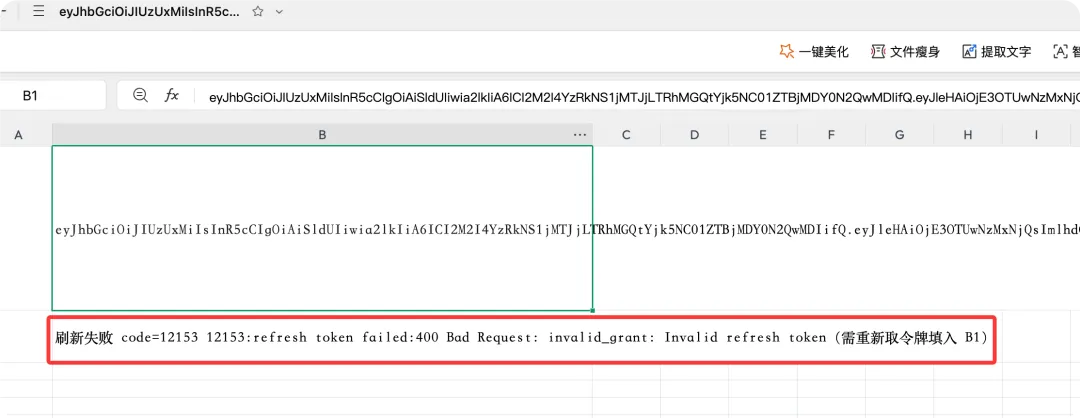Click the B1 name box
The image size is (1080, 418).
[x=52, y=96]
